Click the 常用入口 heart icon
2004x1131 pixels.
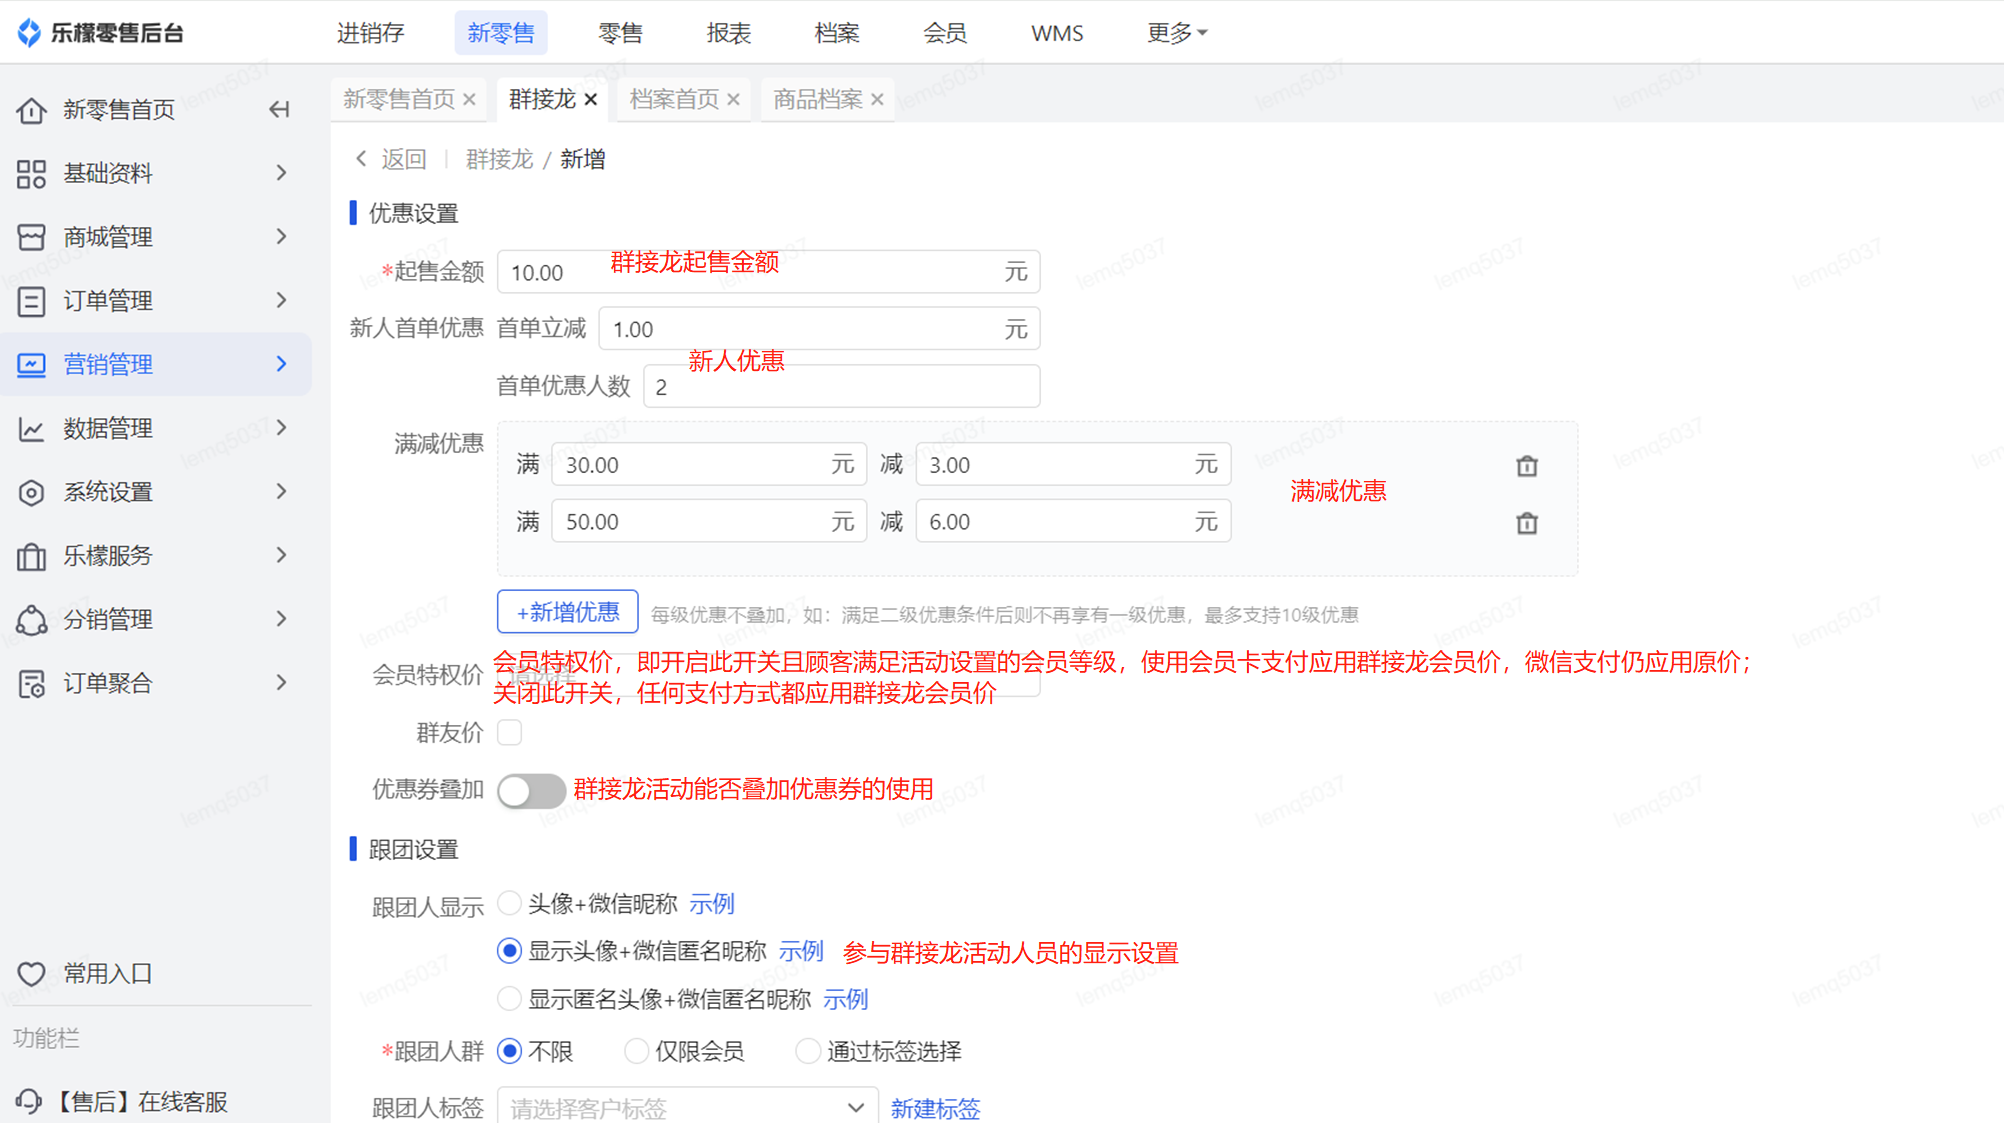(31, 973)
